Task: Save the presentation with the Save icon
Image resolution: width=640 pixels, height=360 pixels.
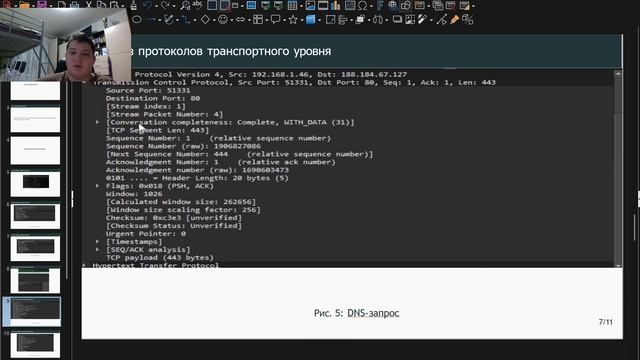Action: click(42, 5)
